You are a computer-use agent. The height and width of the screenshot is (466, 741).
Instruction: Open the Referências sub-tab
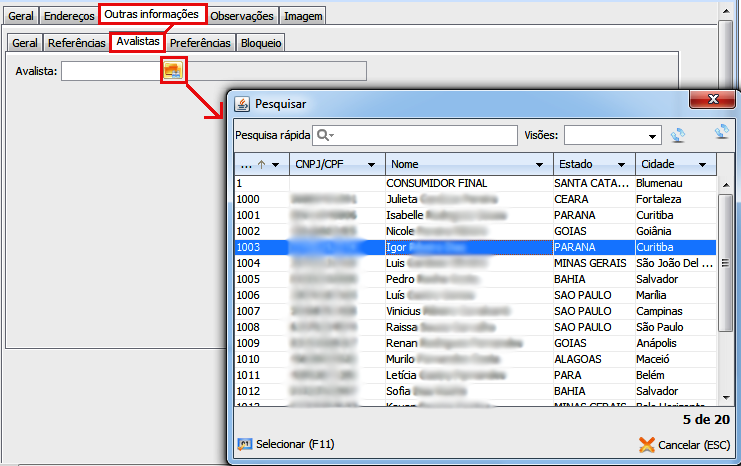(77, 43)
